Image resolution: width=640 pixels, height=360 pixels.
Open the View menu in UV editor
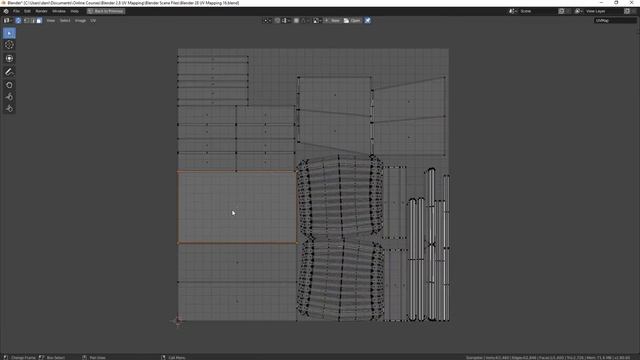(x=51, y=20)
